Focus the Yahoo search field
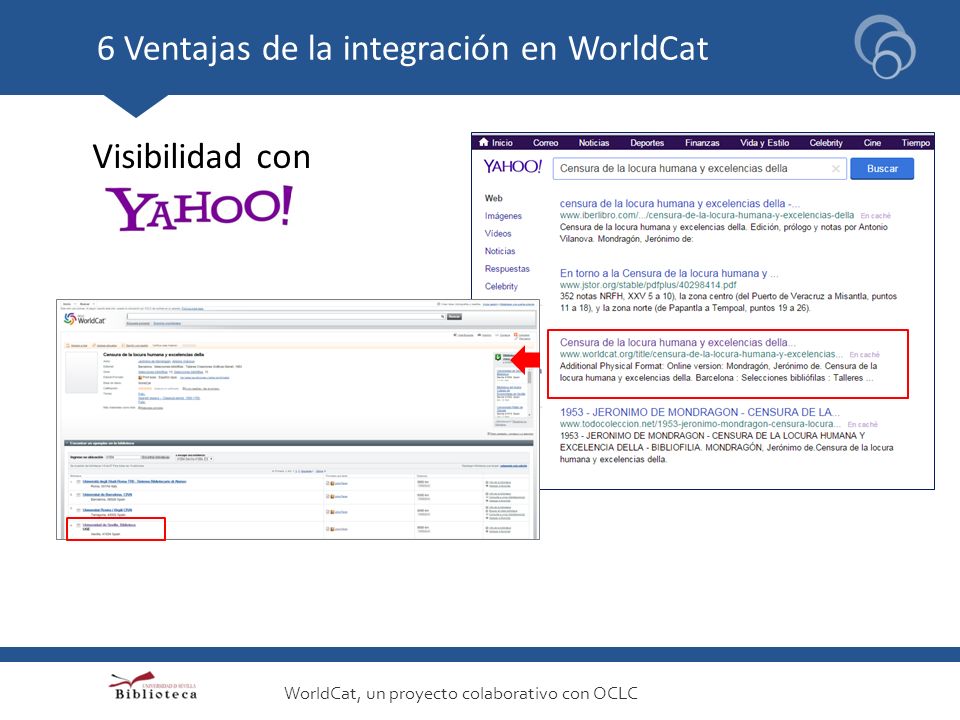This screenshot has width=960, height=720. (x=699, y=168)
